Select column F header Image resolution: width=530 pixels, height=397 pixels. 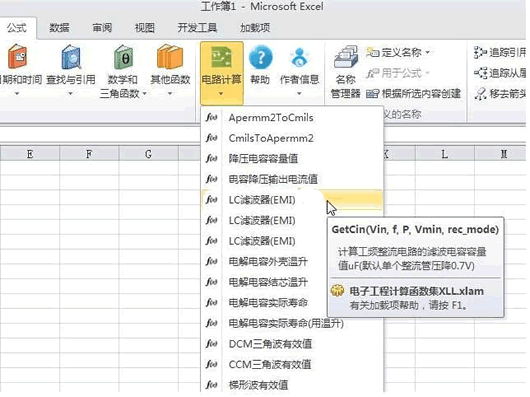(x=89, y=154)
